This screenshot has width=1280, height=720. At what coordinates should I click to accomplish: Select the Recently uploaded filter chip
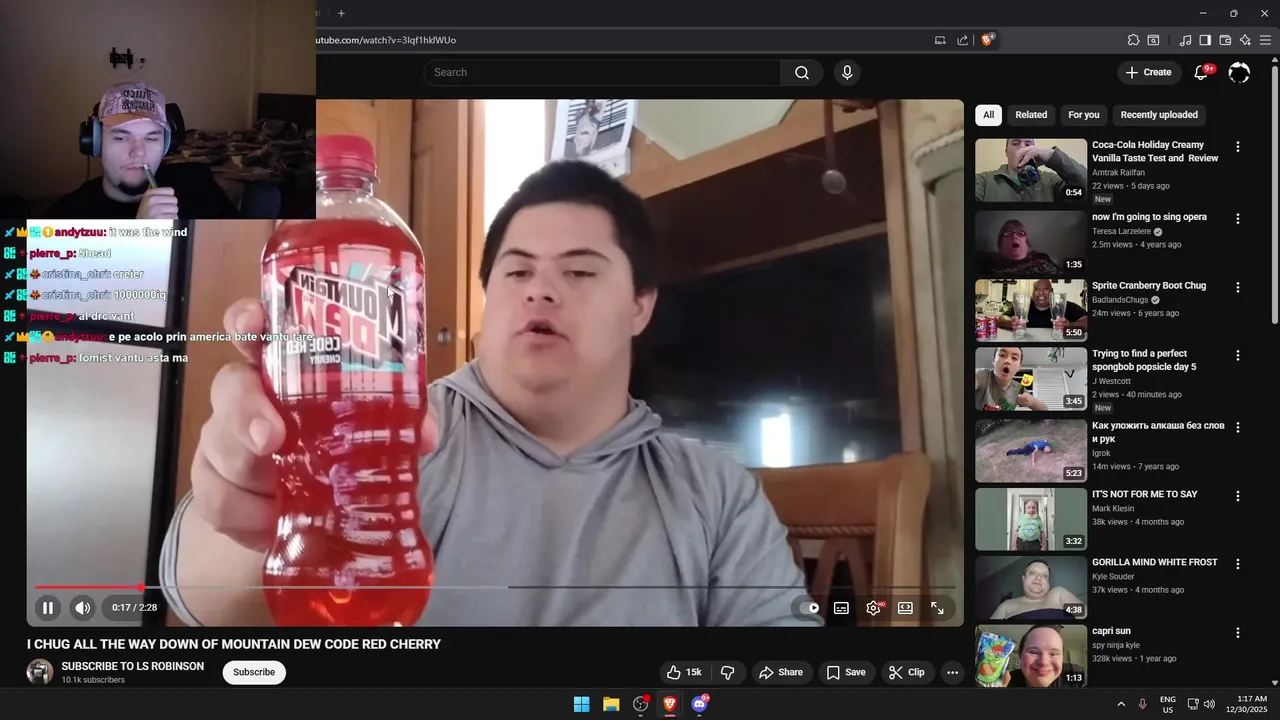(1159, 115)
